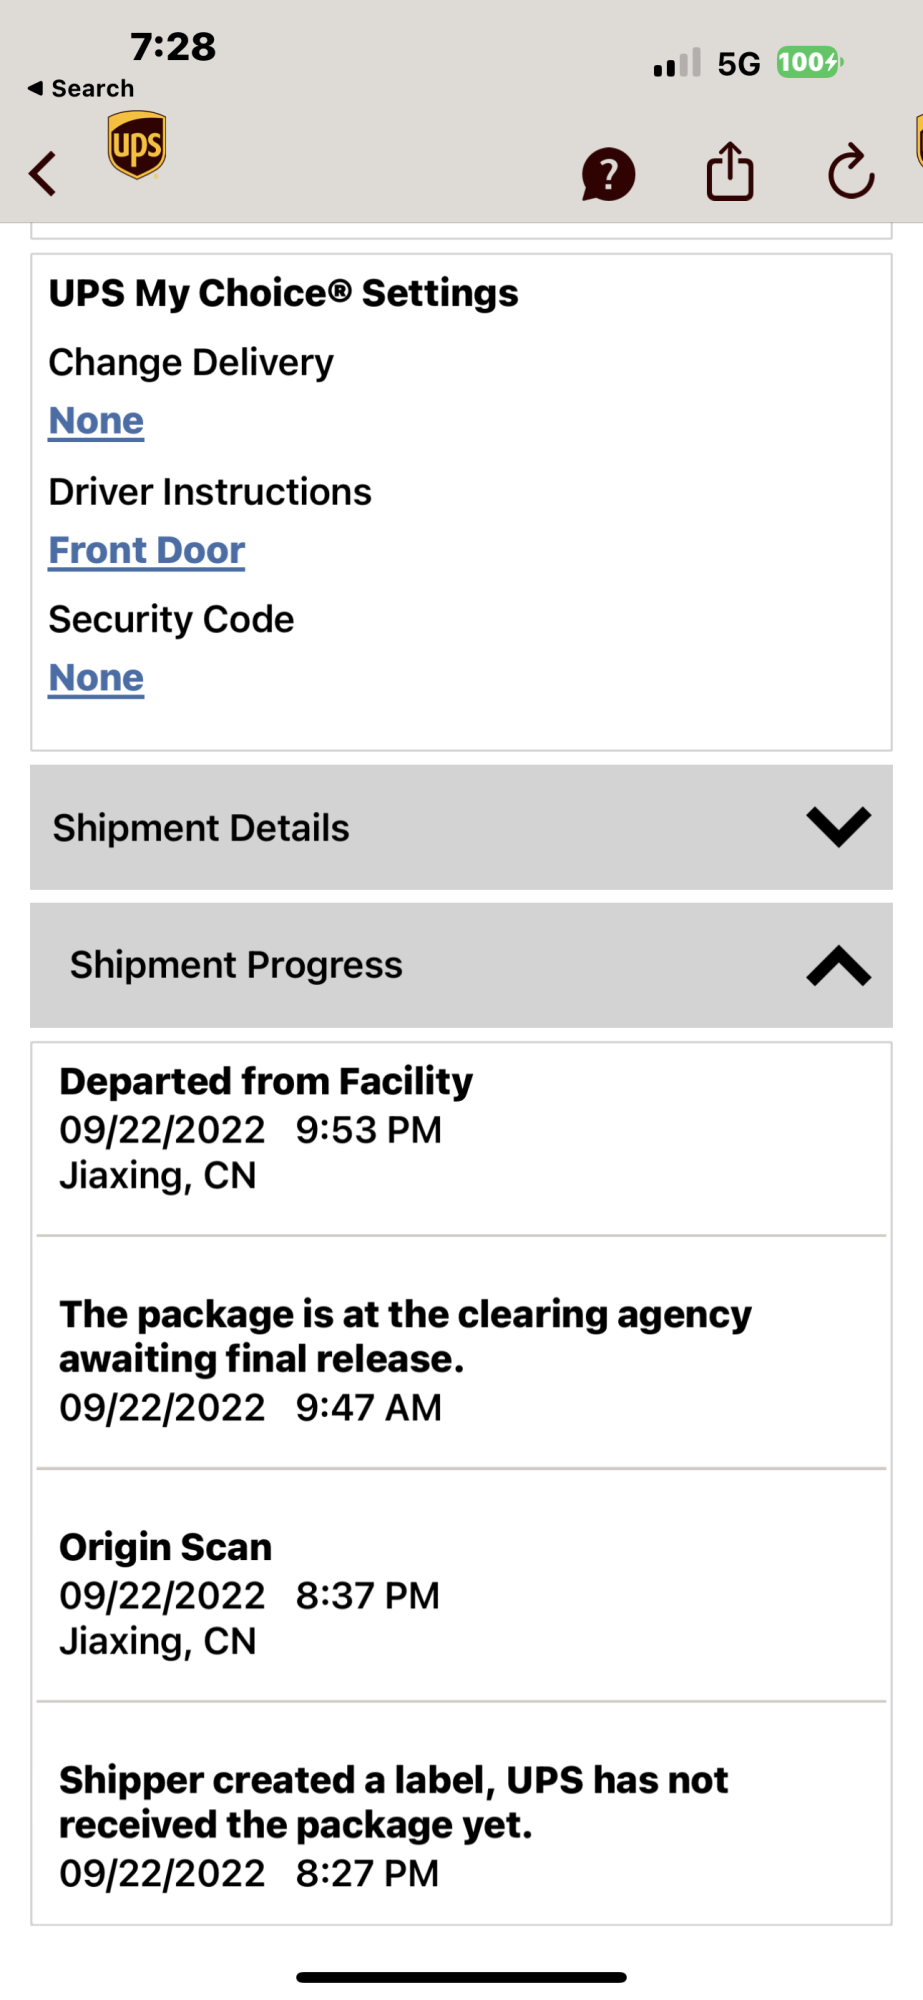
Task: Return to Search via status bar link
Action: pos(80,88)
